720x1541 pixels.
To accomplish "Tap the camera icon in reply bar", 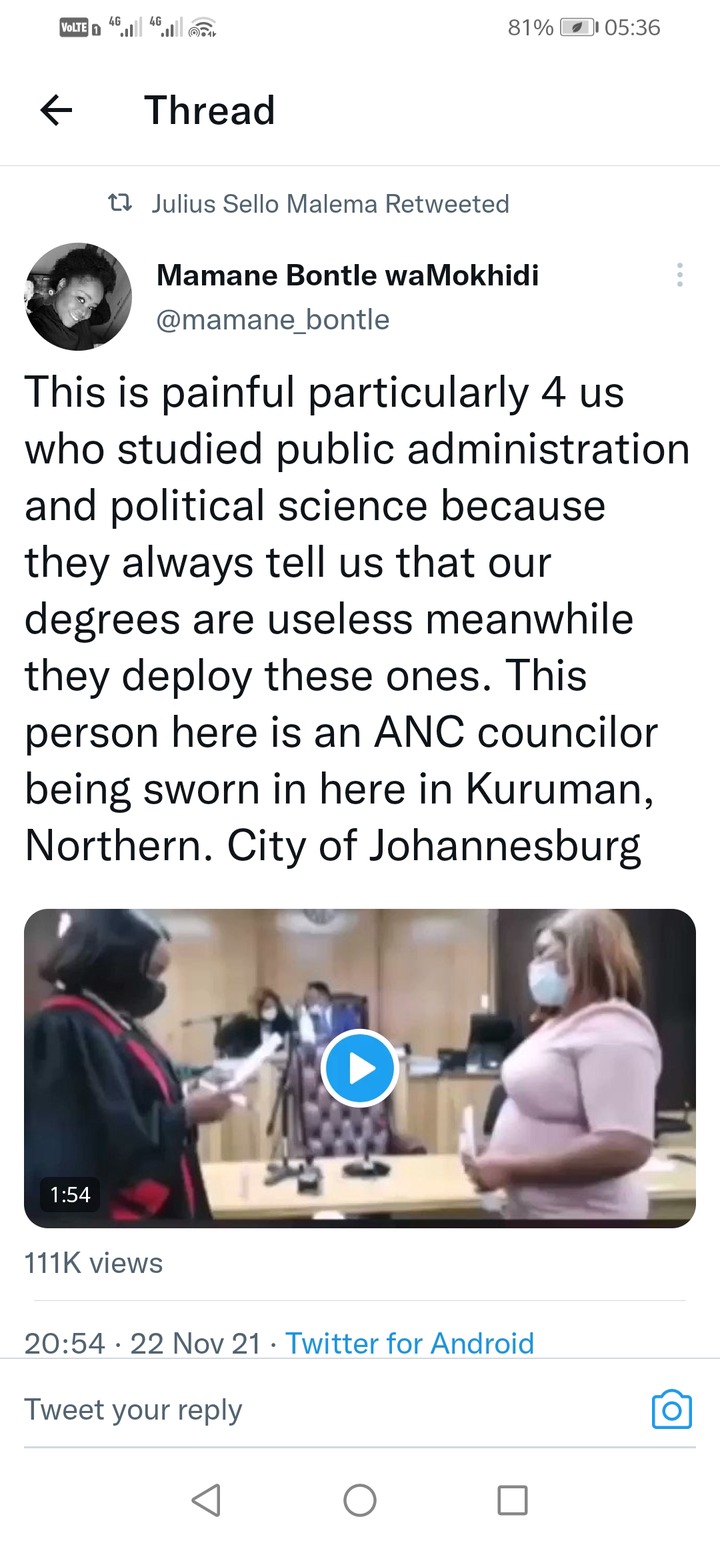I will coord(671,1409).
